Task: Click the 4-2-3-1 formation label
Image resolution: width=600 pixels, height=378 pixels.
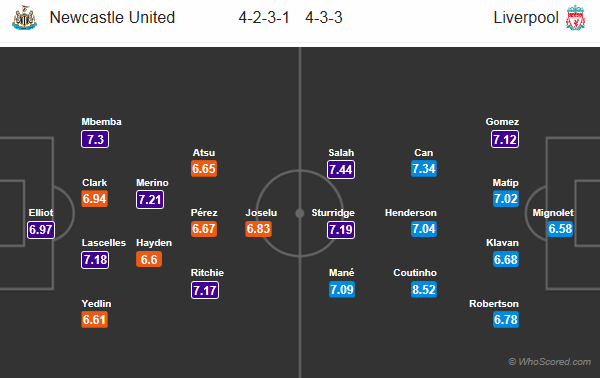Action: point(264,18)
